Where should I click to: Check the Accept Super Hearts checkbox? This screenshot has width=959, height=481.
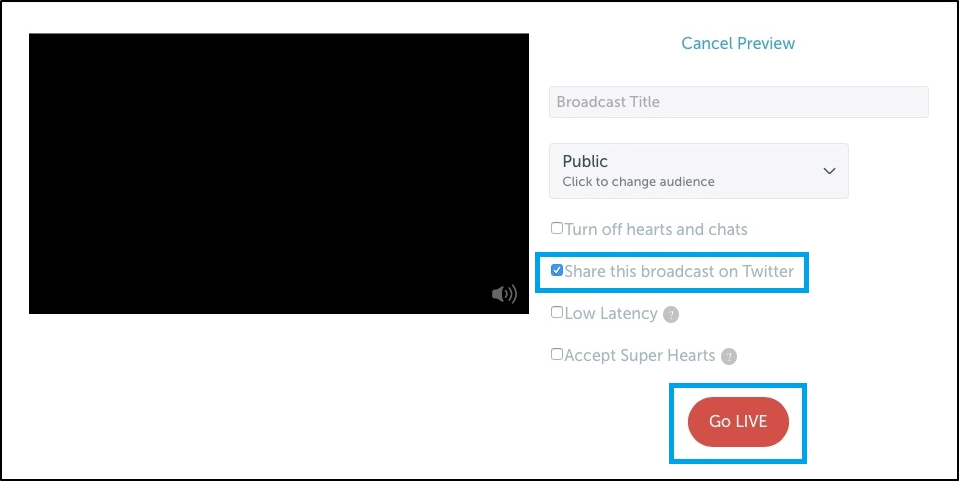(557, 354)
